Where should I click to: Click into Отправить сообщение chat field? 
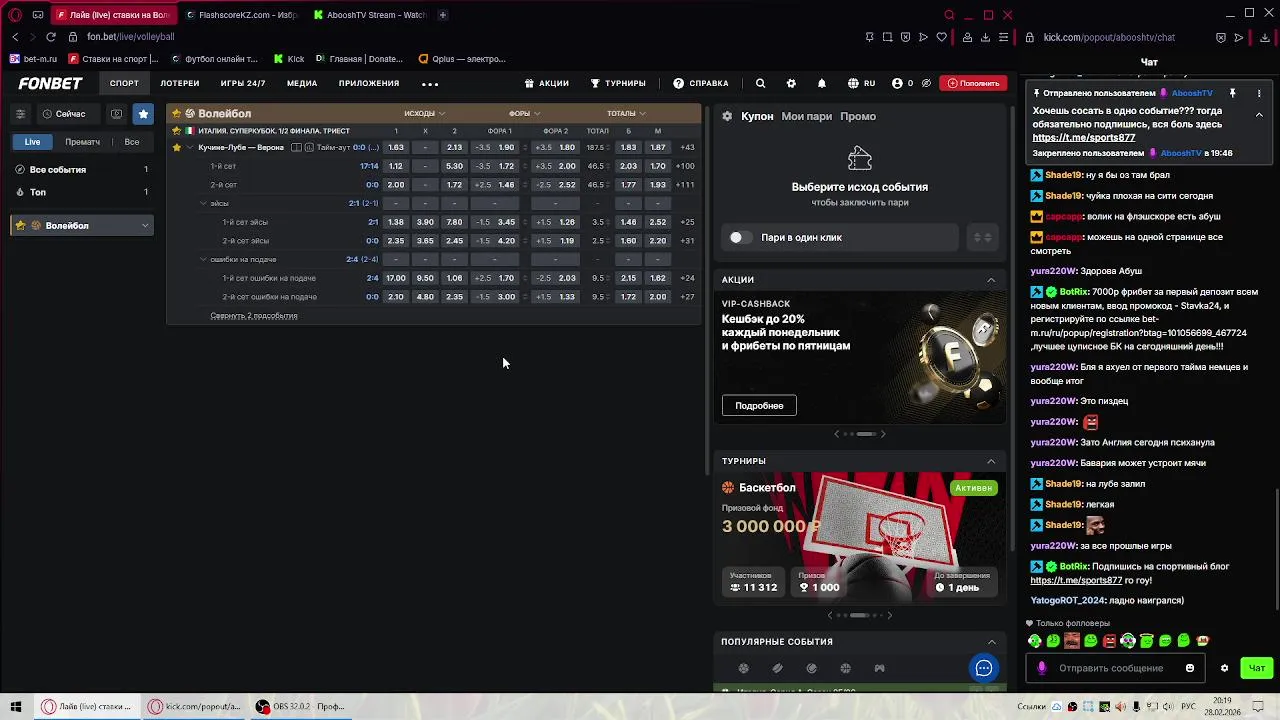1111,668
